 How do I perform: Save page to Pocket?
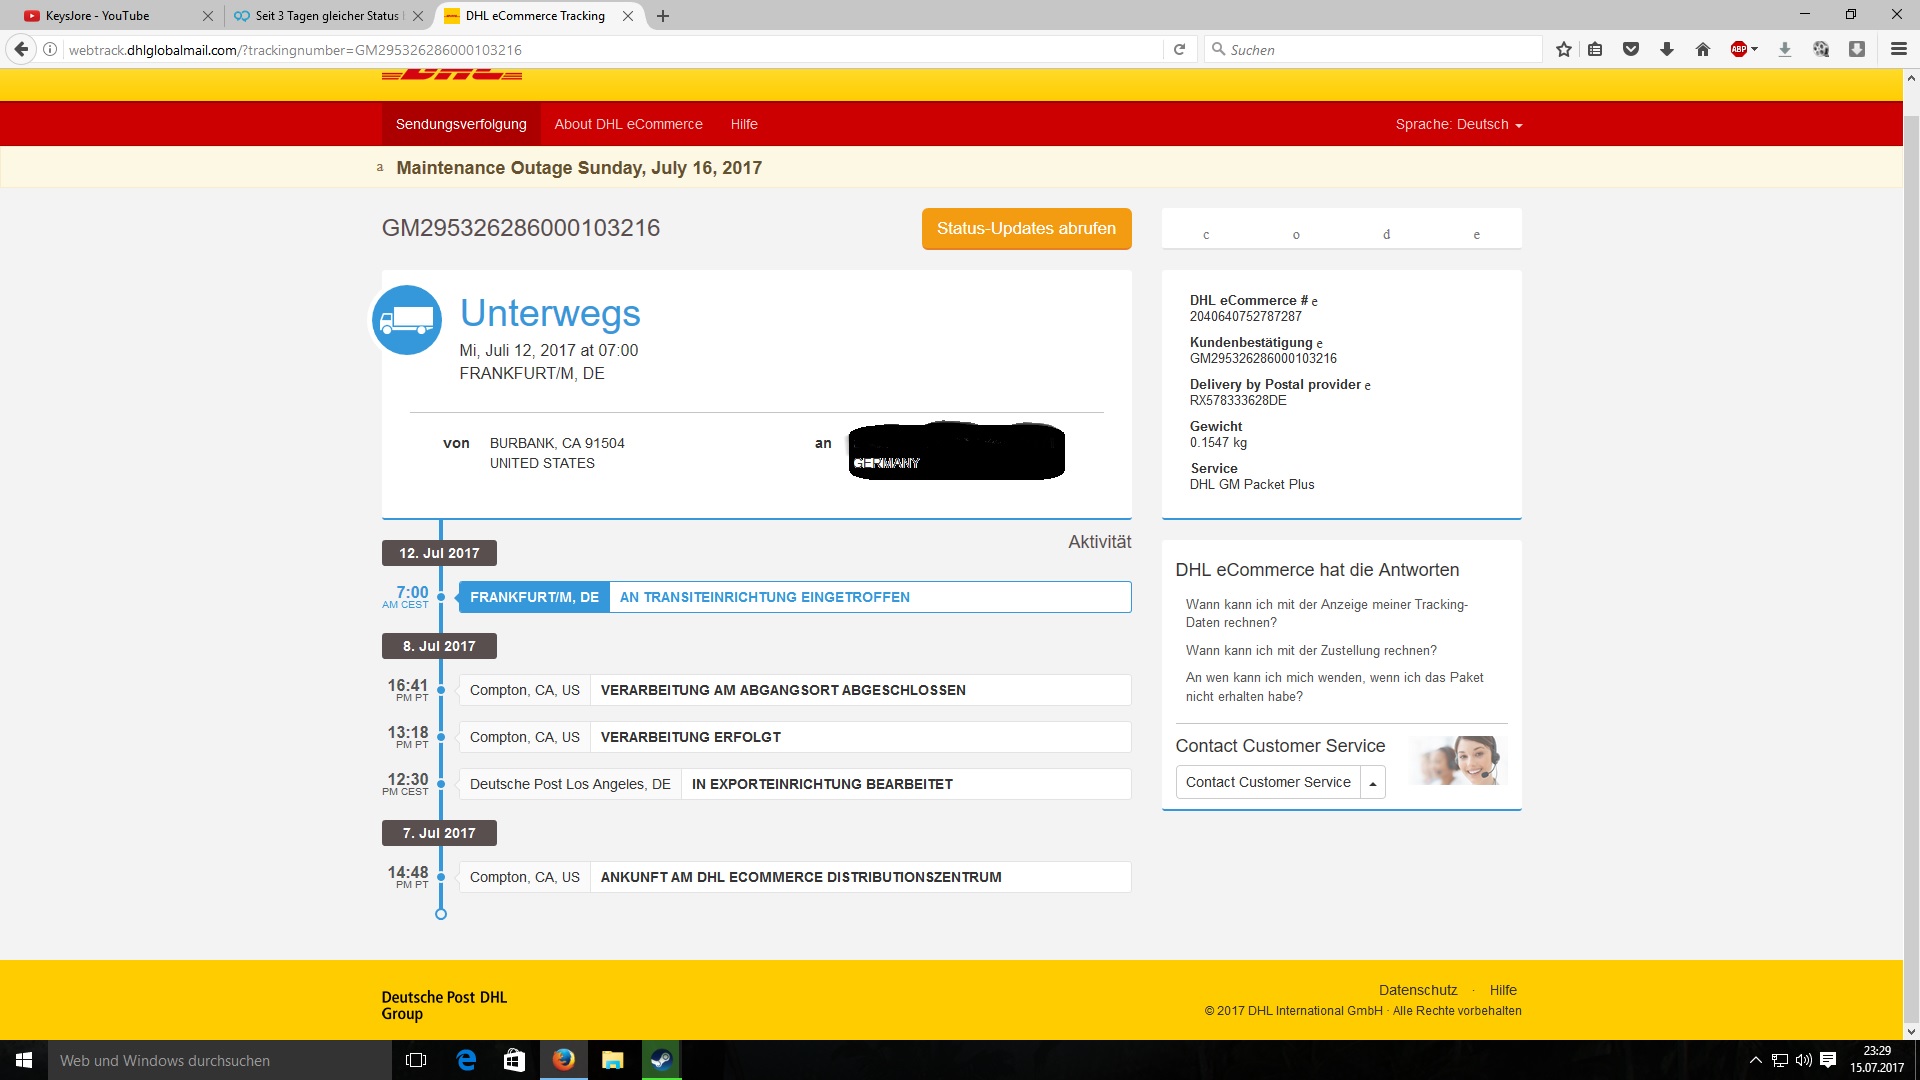click(1631, 49)
